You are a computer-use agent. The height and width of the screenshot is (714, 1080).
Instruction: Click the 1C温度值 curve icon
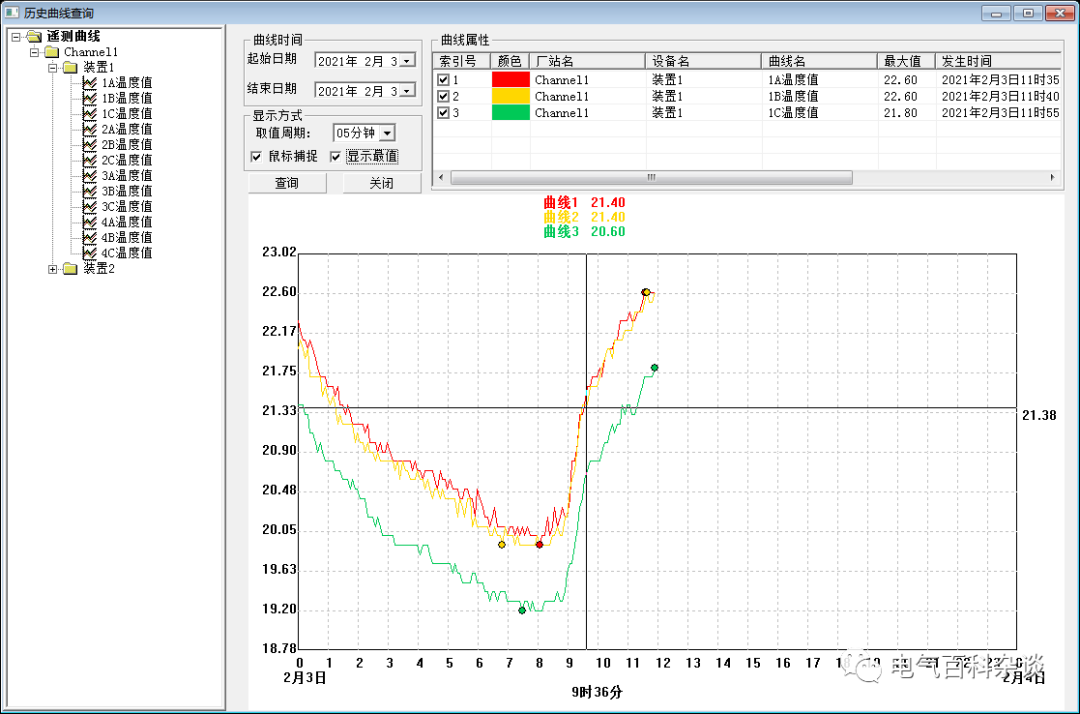(90, 114)
